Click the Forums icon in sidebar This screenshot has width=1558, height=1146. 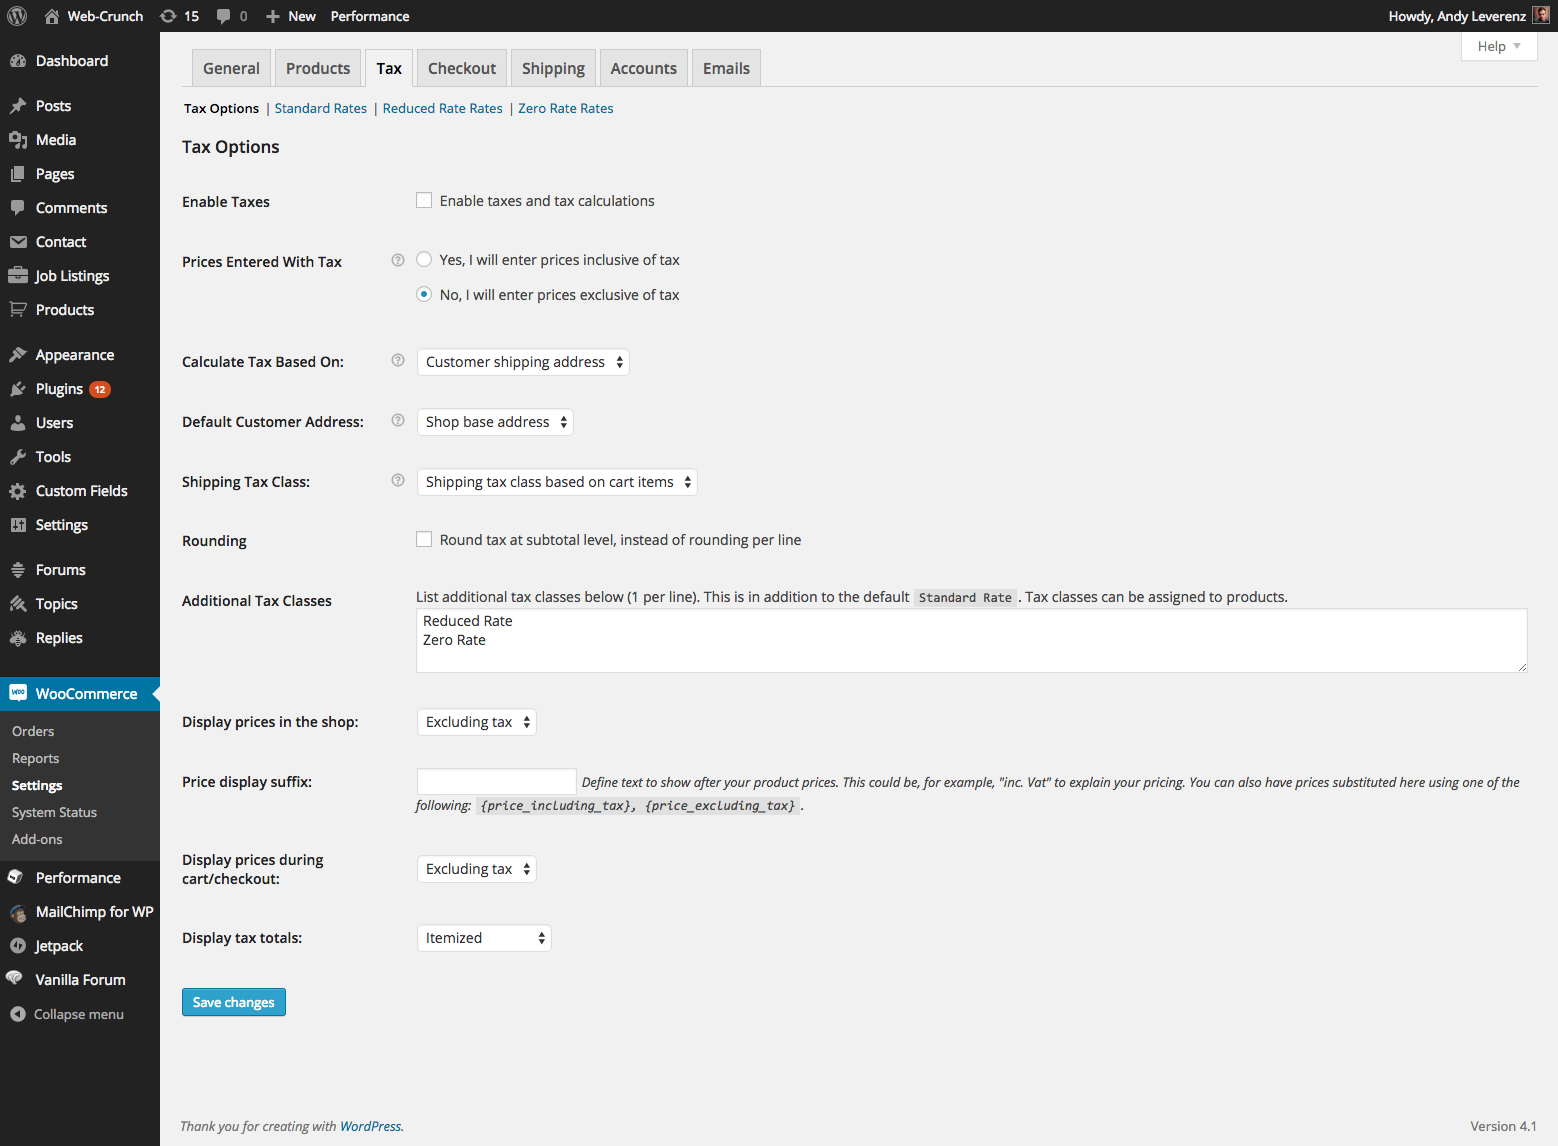pyautogui.click(x=18, y=570)
